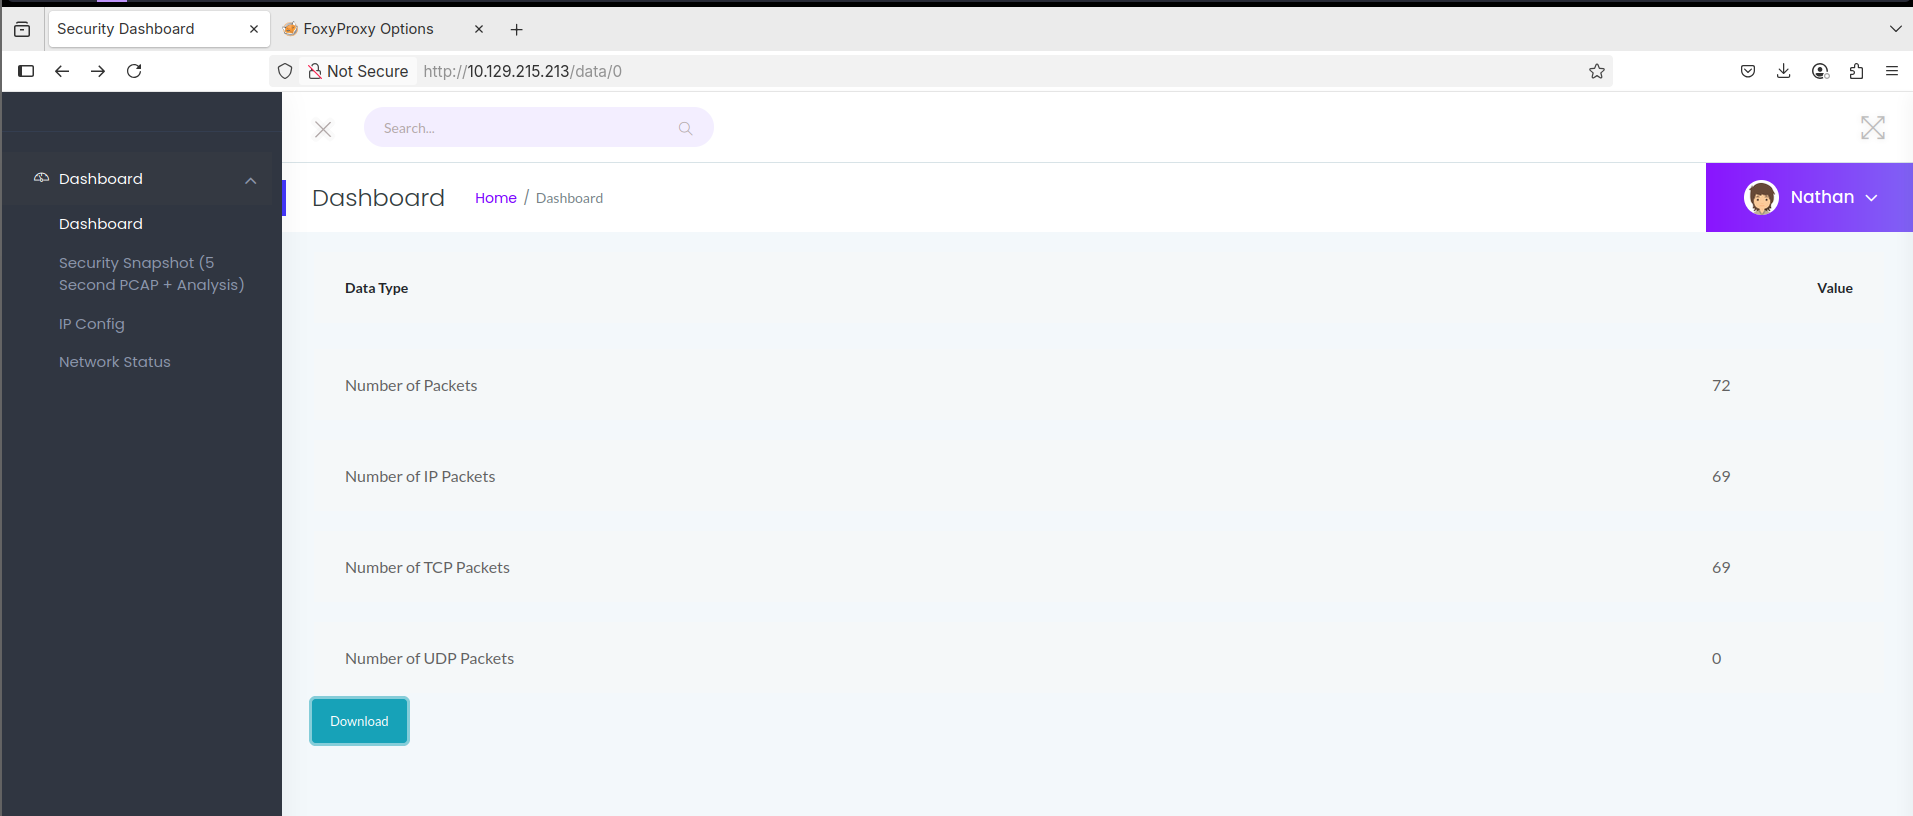Click the Data Type column header
This screenshot has width=1913, height=816.
click(x=377, y=288)
